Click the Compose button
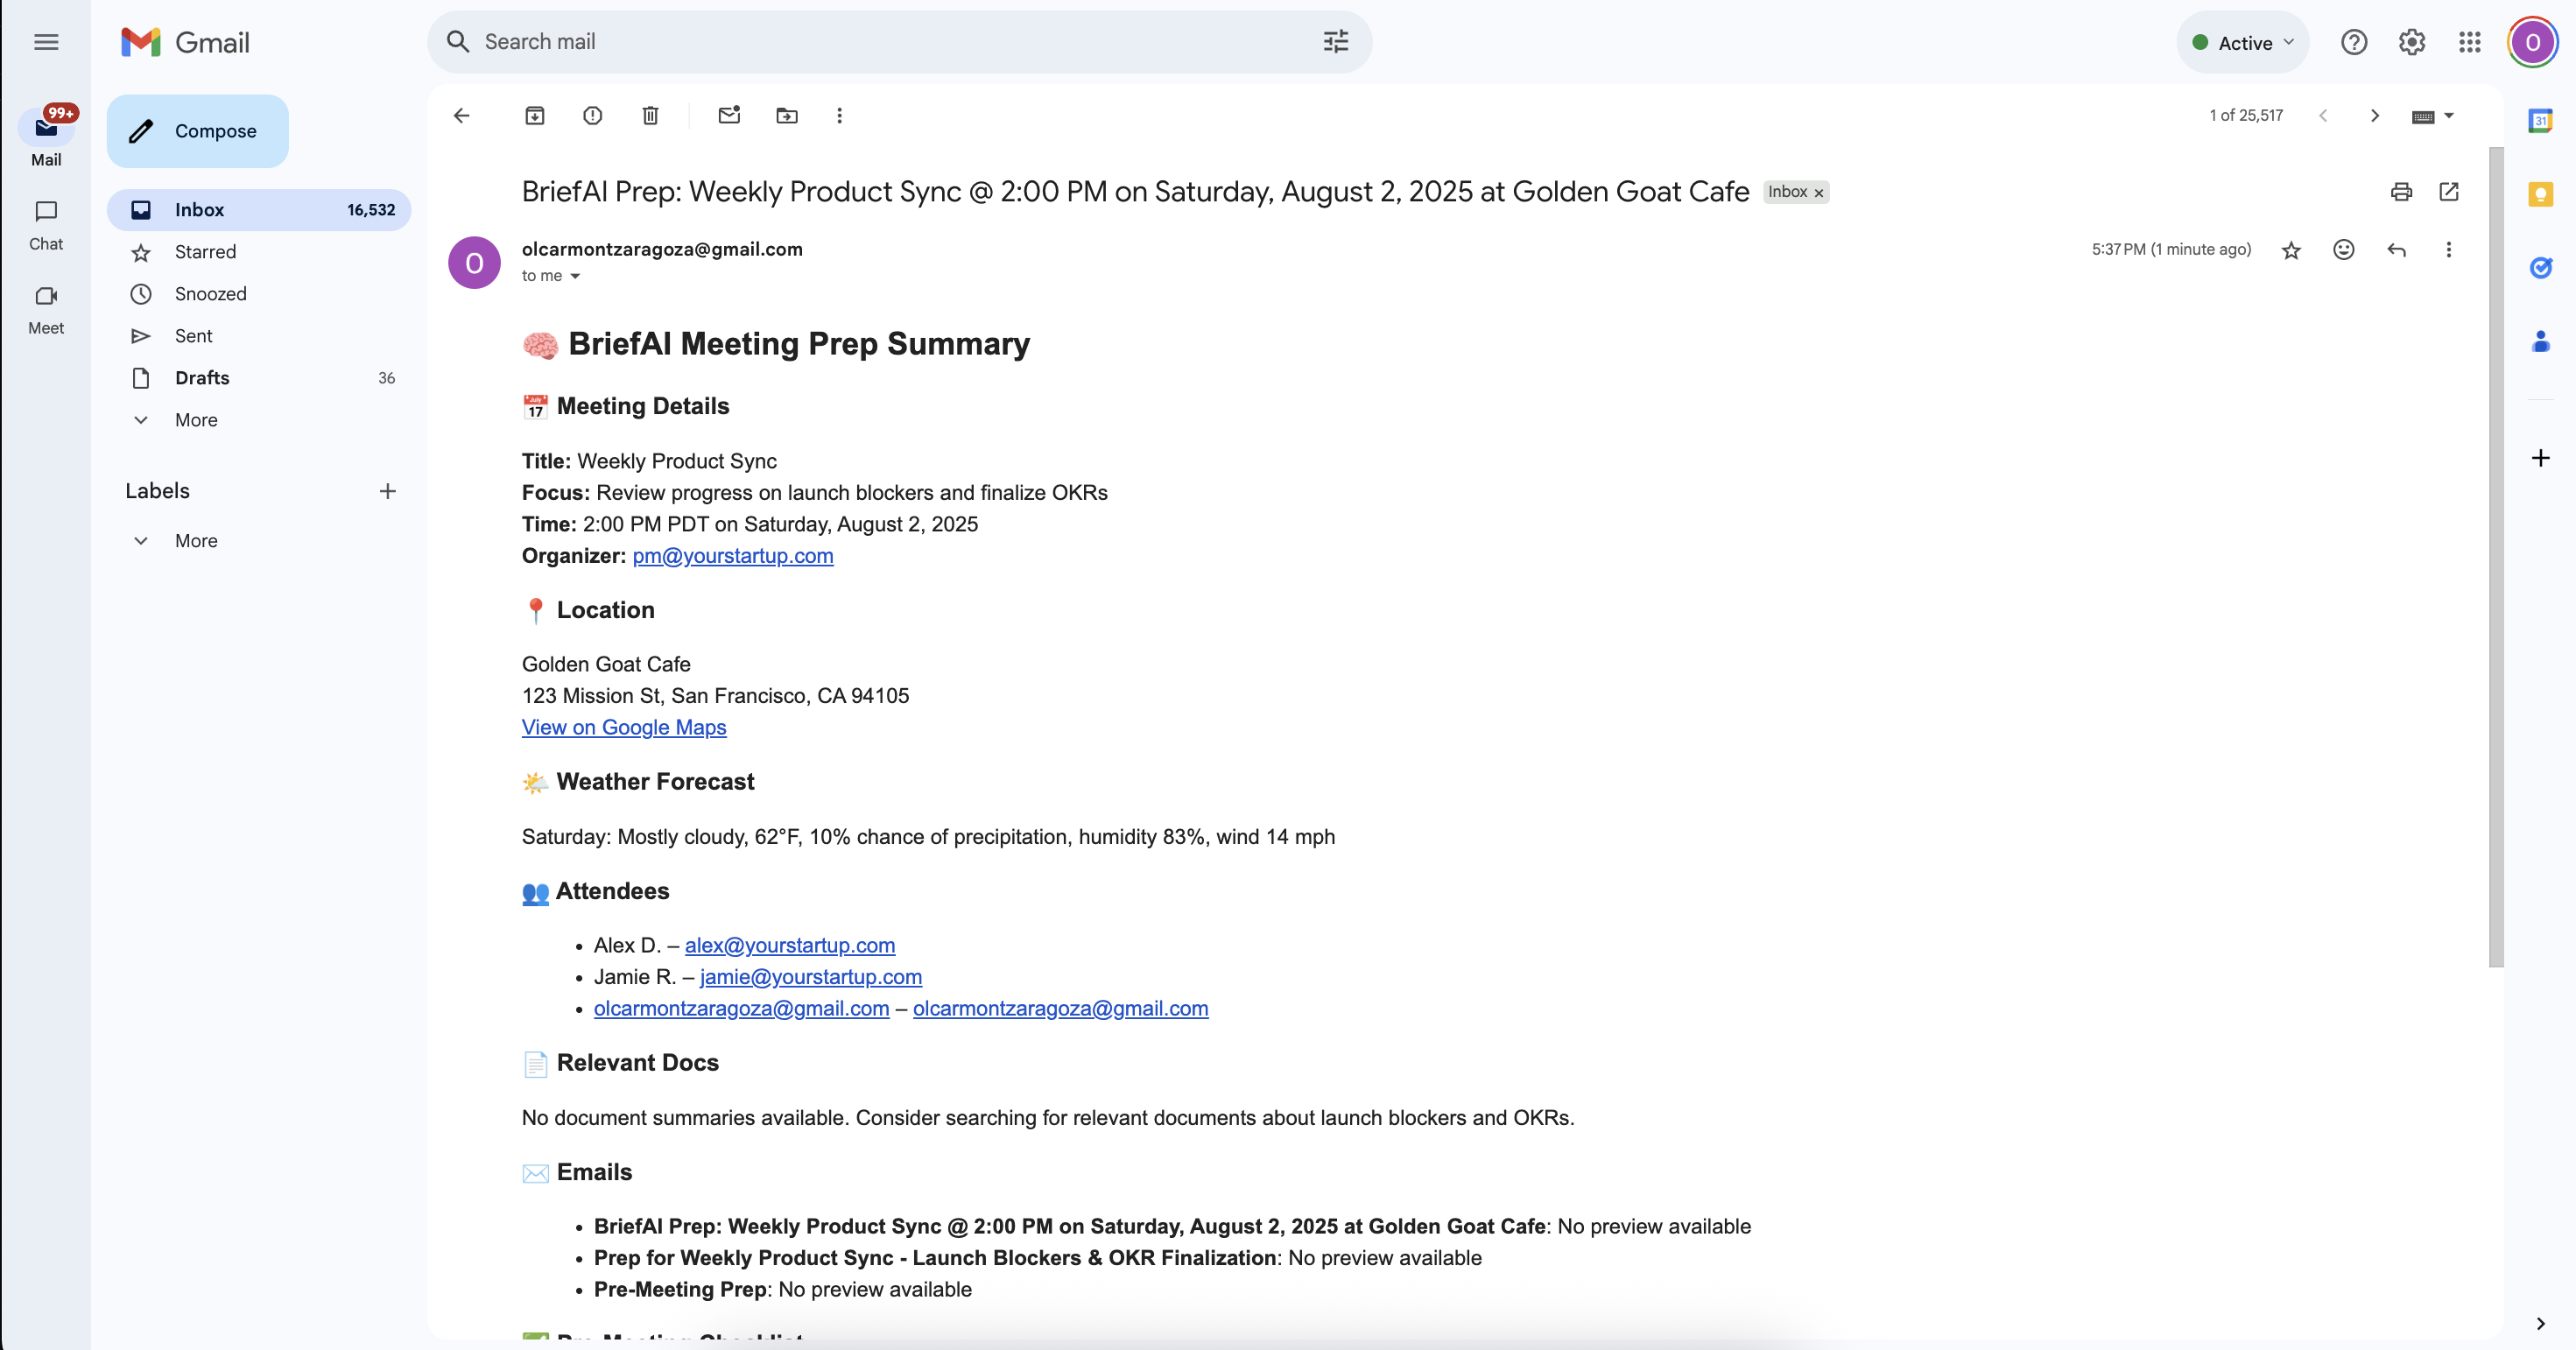The image size is (2576, 1350). (198, 131)
